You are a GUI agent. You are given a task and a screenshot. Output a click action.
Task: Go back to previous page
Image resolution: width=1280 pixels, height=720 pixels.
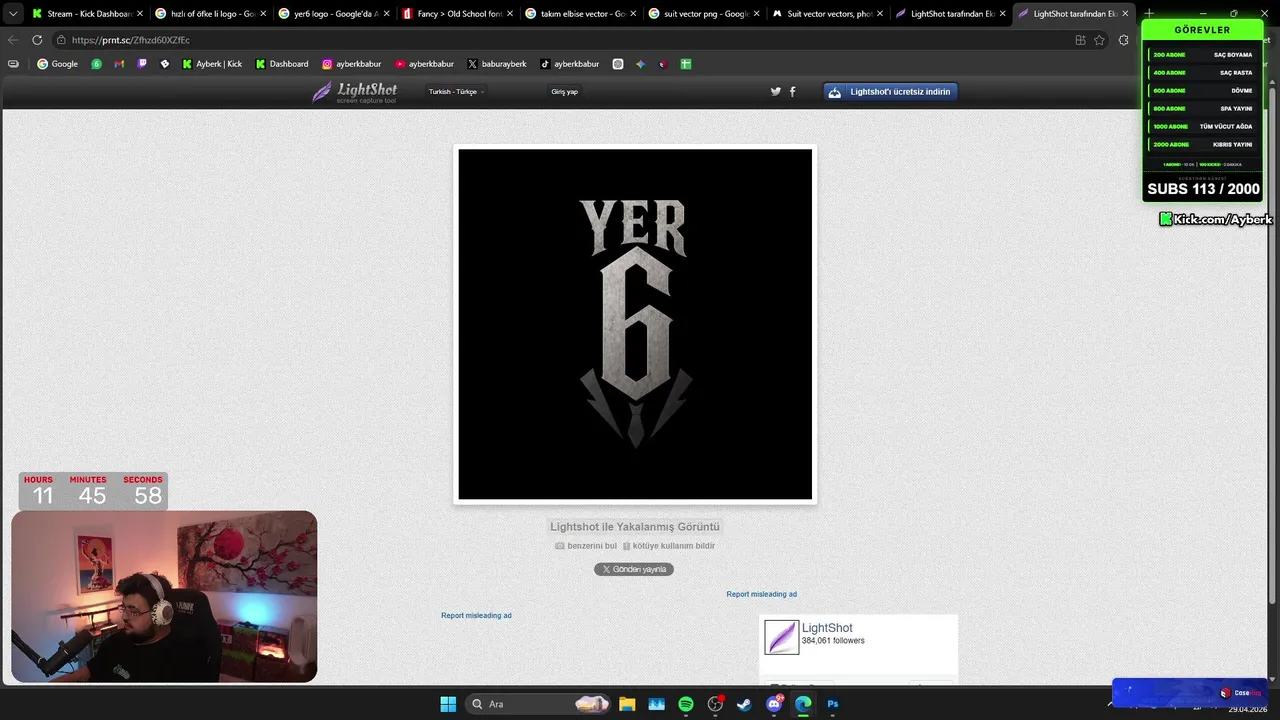pyautogui.click(x=13, y=40)
